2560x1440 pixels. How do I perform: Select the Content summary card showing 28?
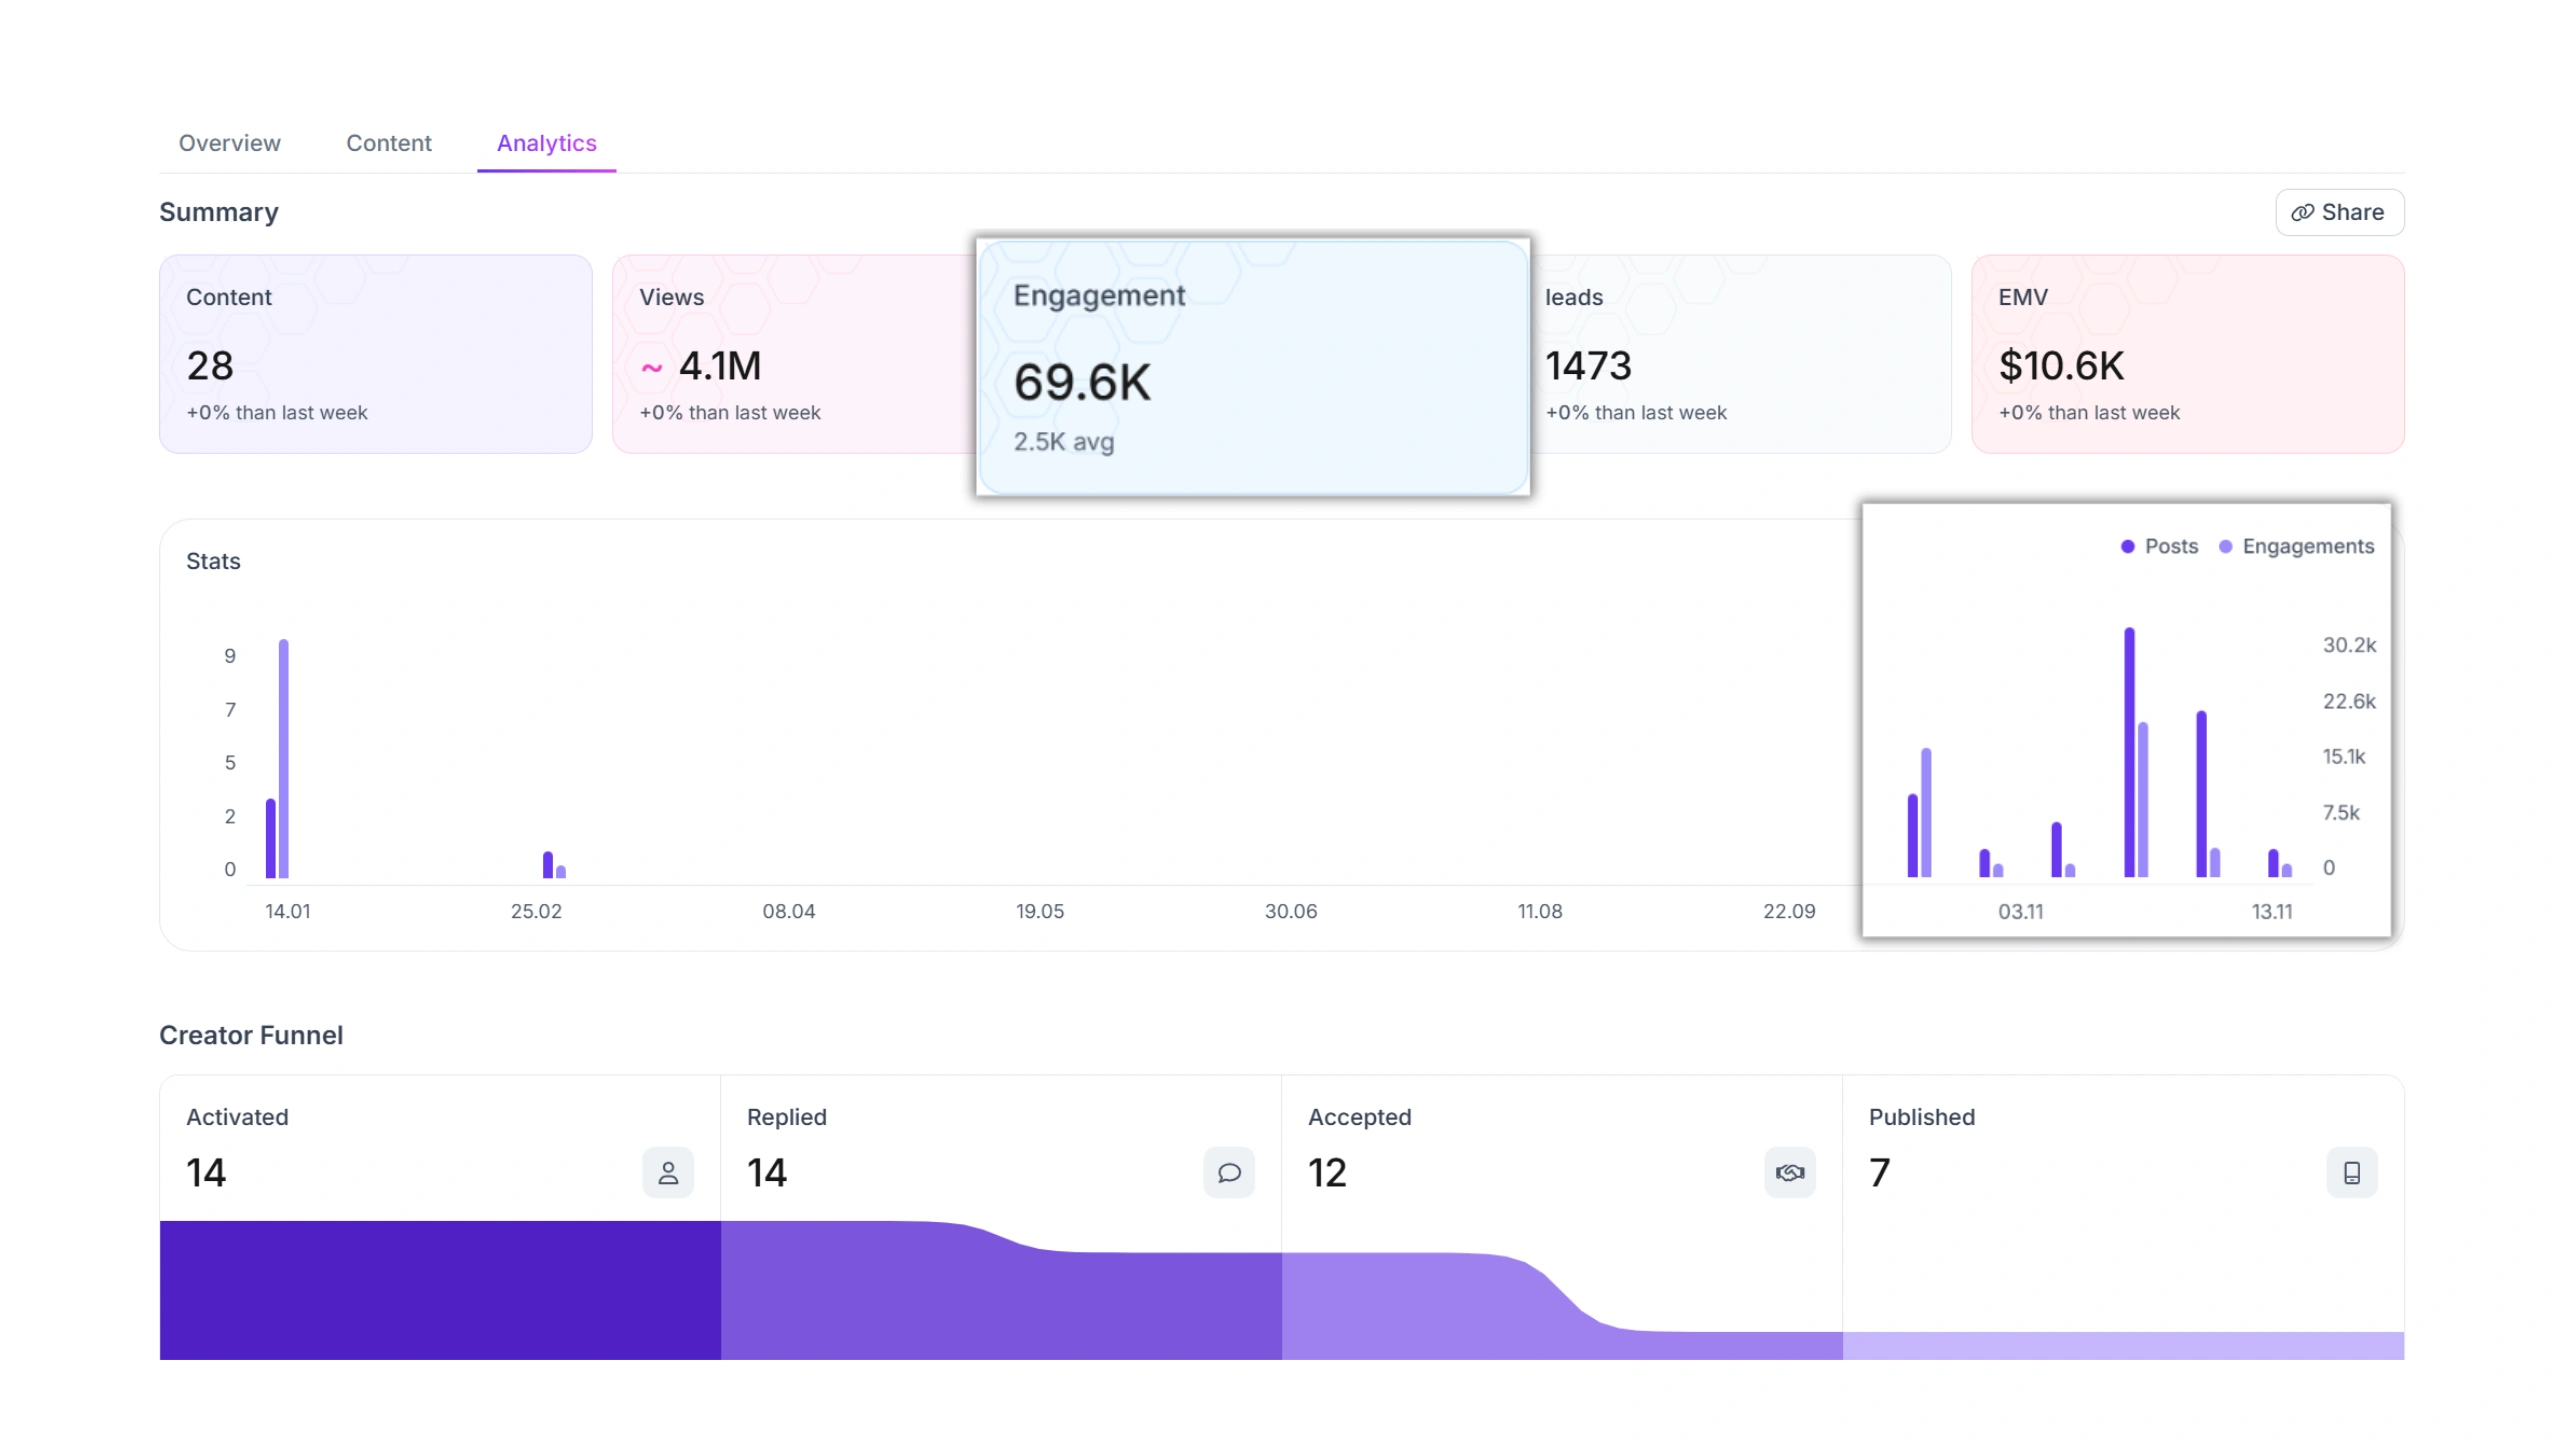[375, 354]
